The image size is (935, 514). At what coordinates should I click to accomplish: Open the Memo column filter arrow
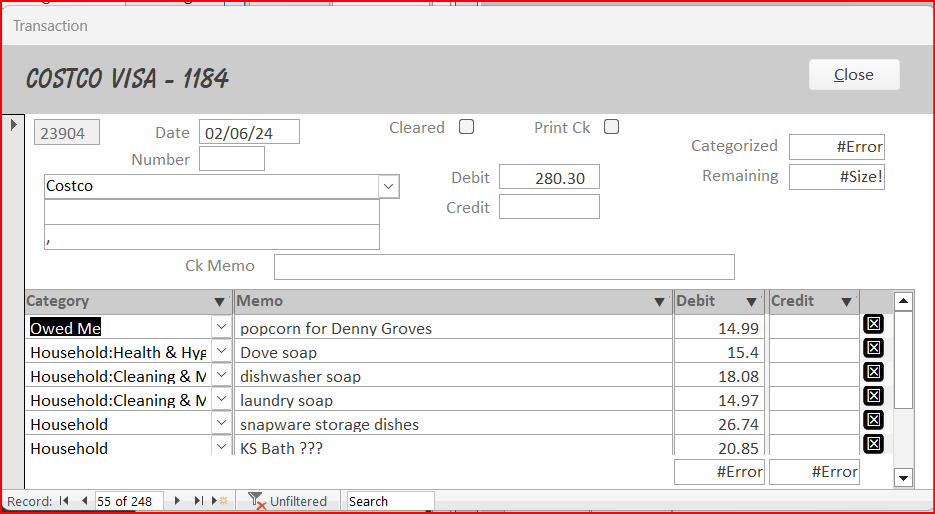[x=660, y=302]
